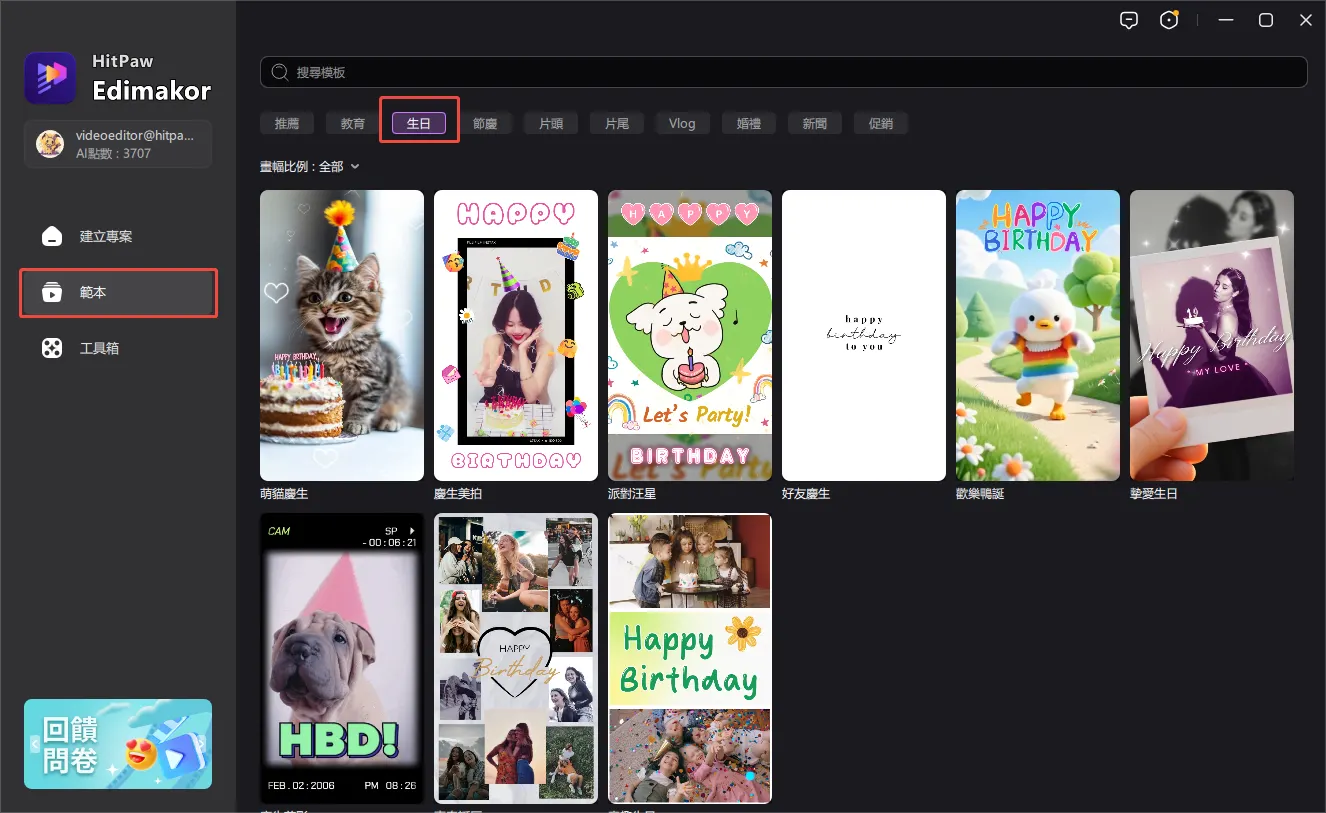Select the 歡樂鴨誕 duck birthday template
This screenshot has width=1326, height=813.
(1038, 336)
